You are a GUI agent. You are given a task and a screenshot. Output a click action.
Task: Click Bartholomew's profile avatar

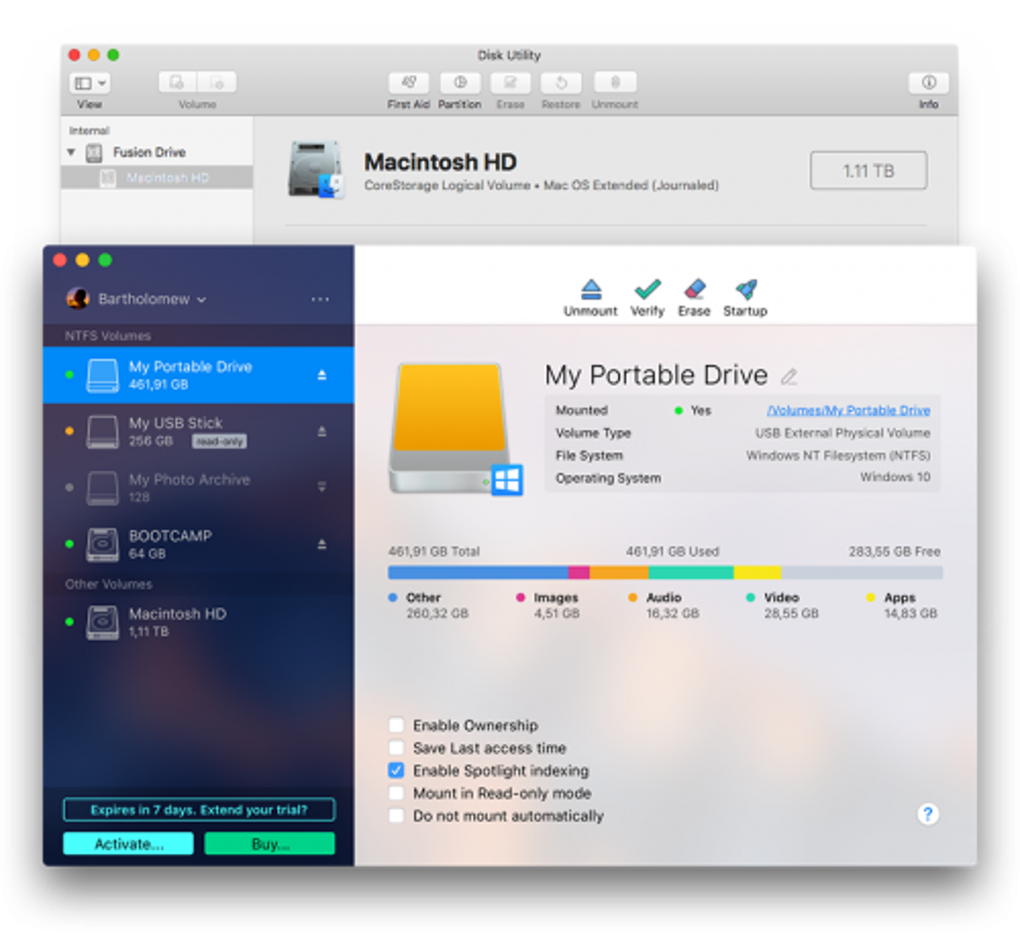(78, 299)
